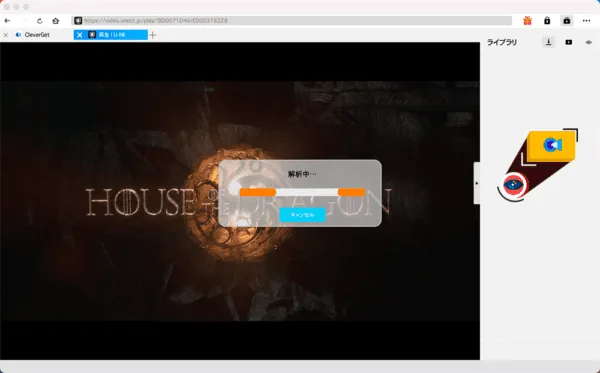Show downloaded videos in library
The image size is (600, 373).
(569, 42)
